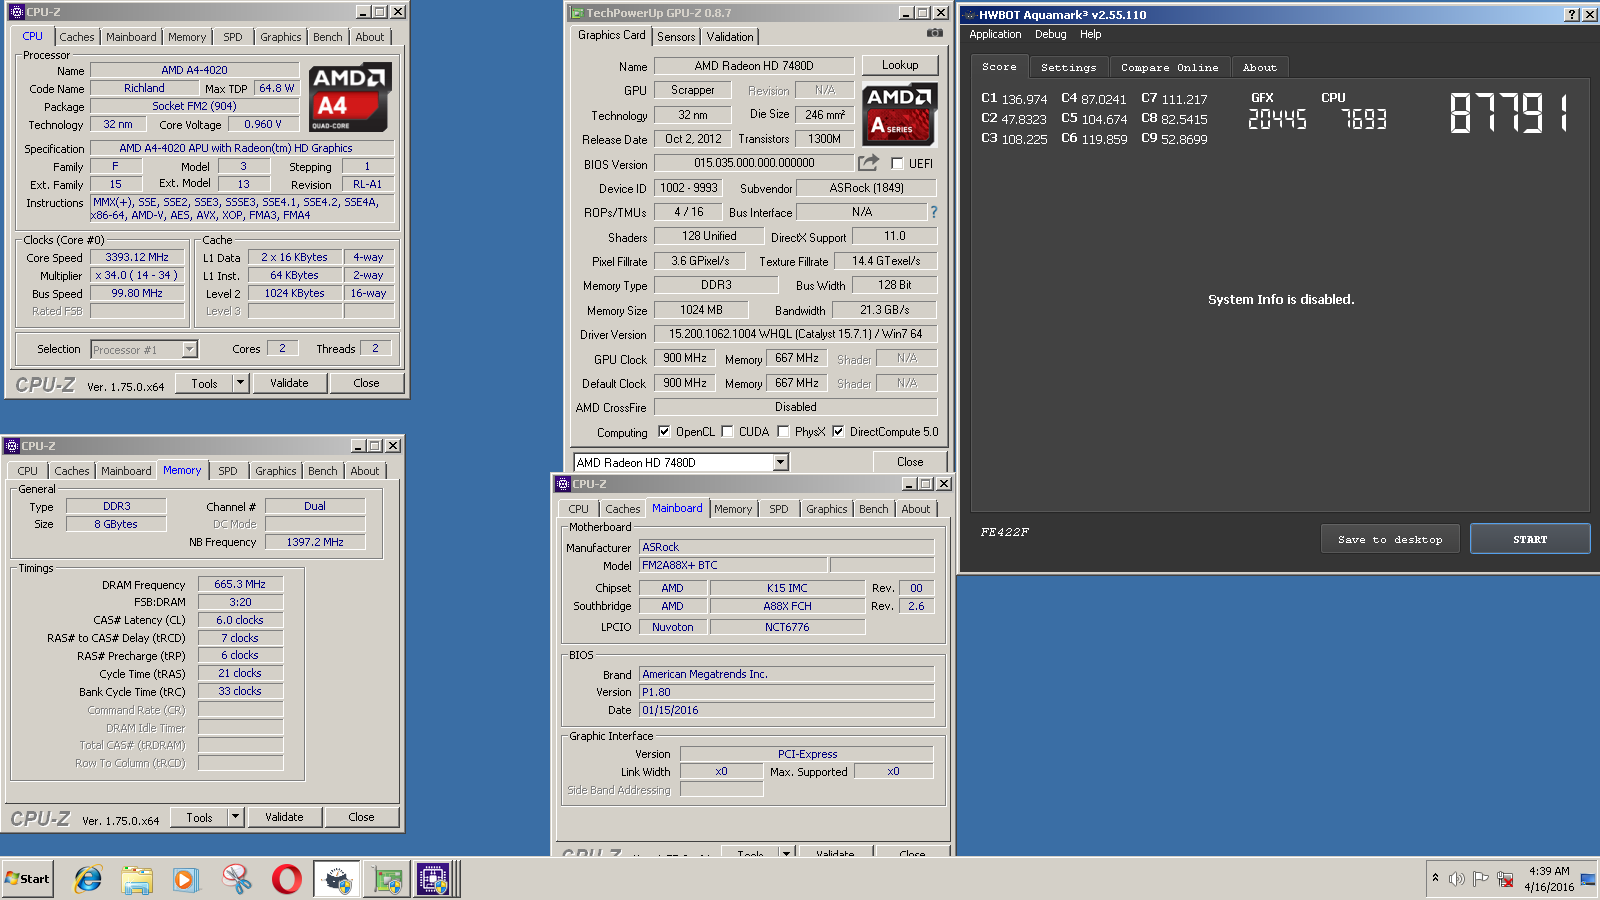Image resolution: width=1600 pixels, height=900 pixels.
Task: Switch to CPU-Z taskbar icon
Action: 434,879
